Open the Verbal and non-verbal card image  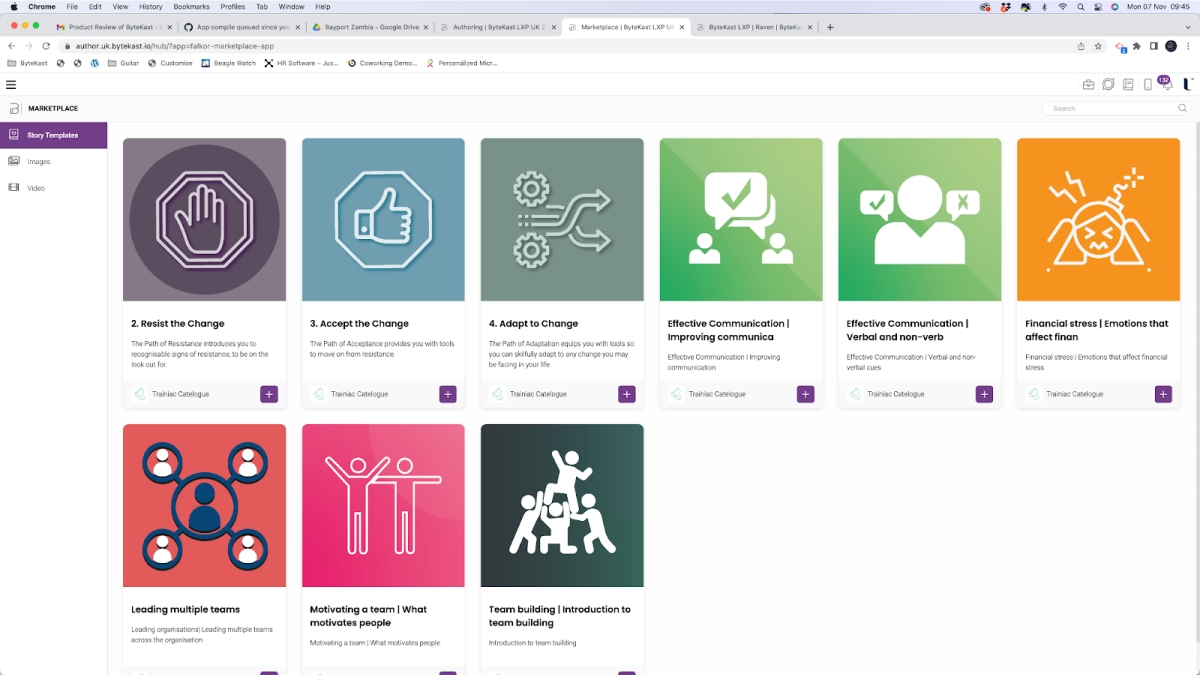click(920, 220)
